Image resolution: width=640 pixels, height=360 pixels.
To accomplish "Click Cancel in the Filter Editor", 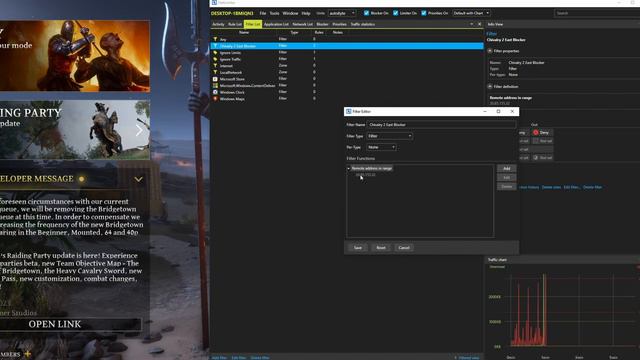I will point(404,248).
